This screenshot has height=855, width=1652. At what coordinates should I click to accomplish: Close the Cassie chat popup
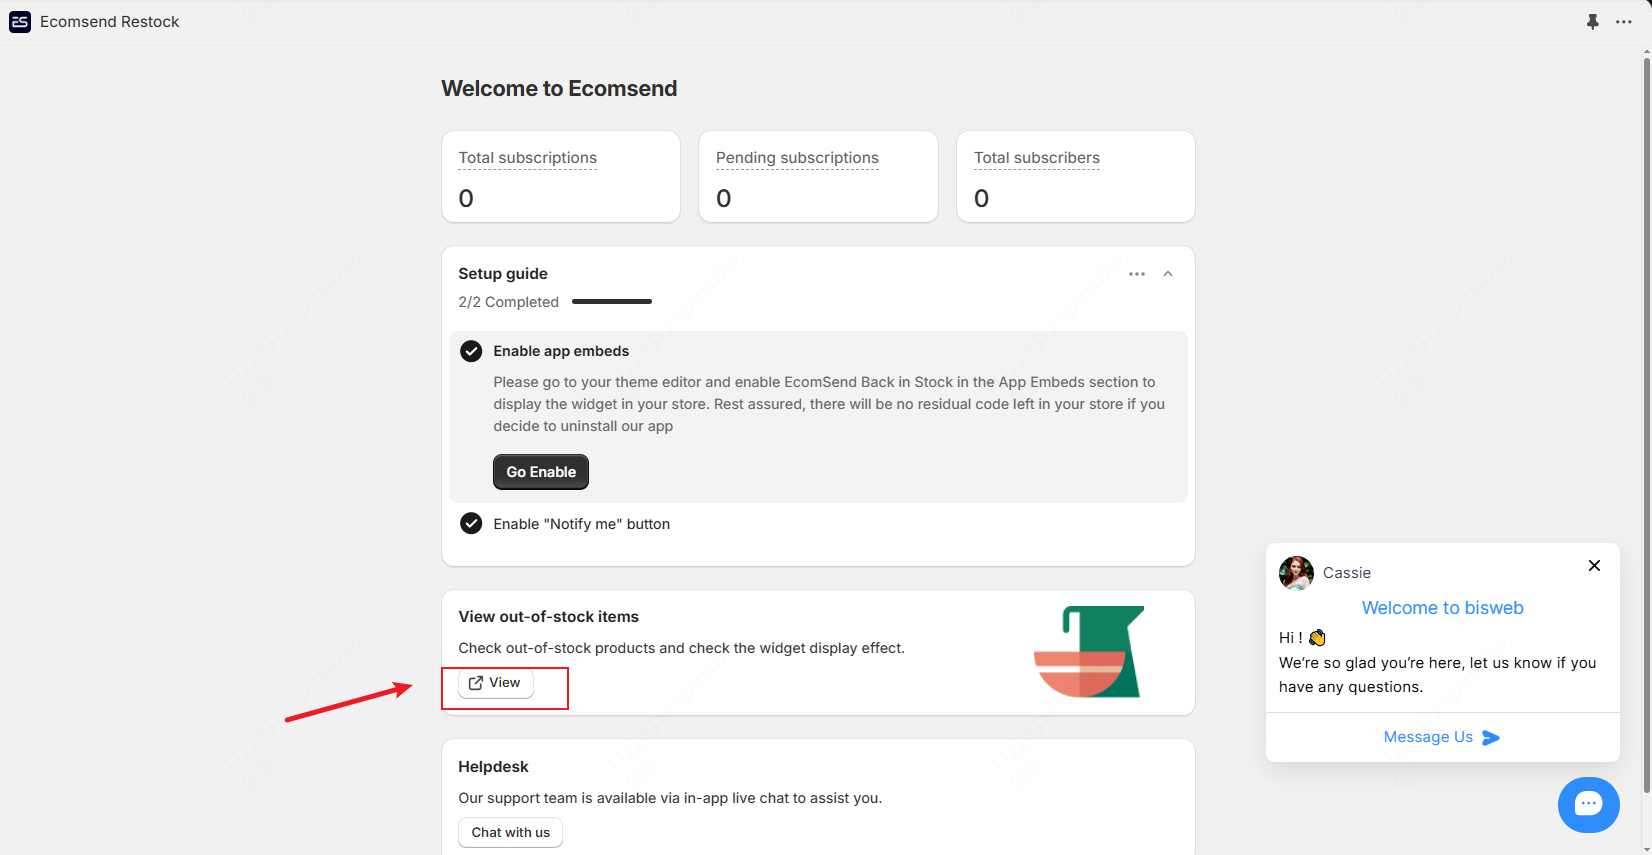click(1595, 566)
